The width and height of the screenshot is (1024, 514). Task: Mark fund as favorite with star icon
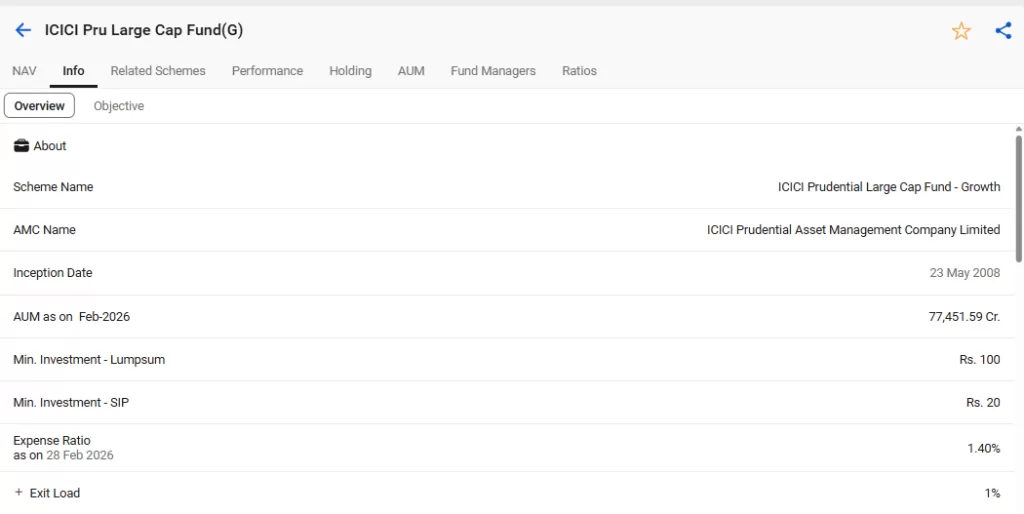click(961, 31)
